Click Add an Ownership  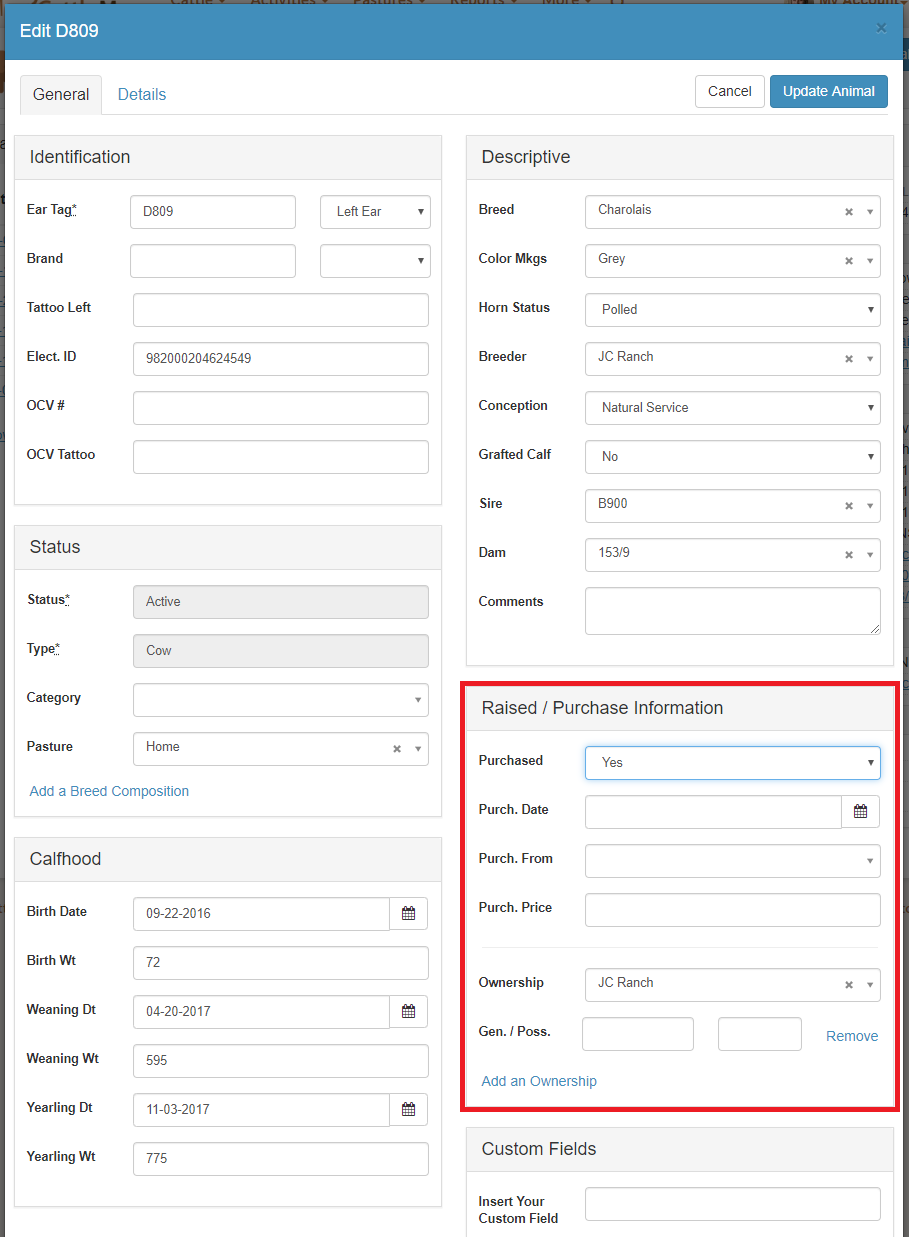click(x=538, y=1081)
